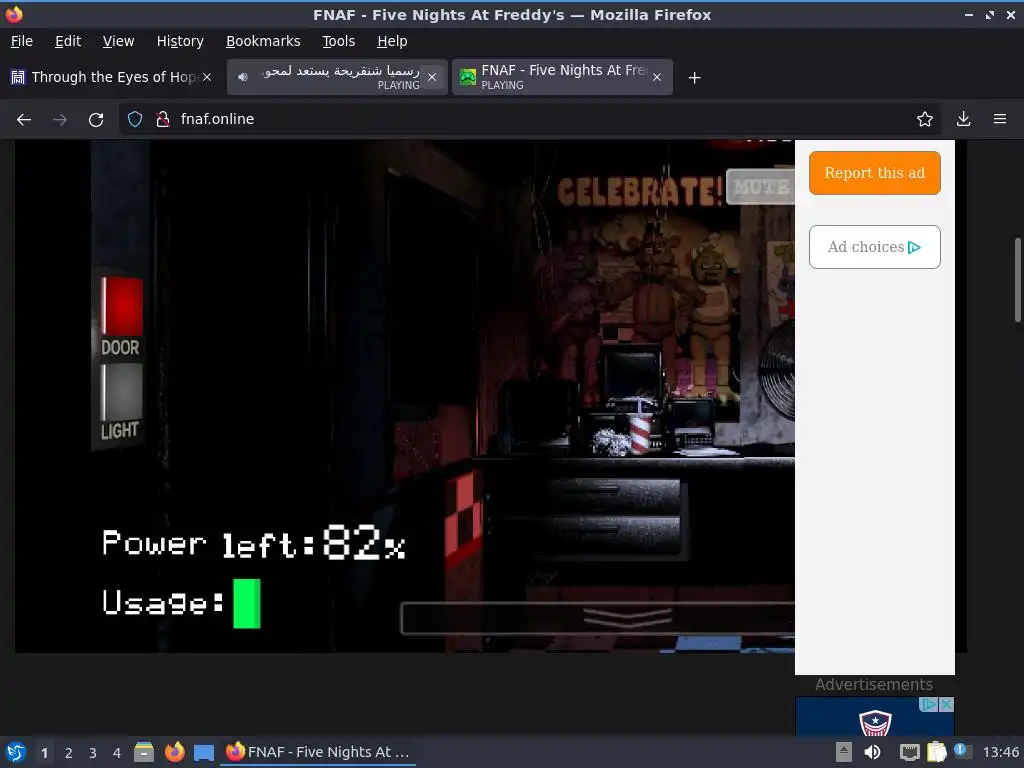The width and height of the screenshot is (1024, 768).
Task: Minimize the Firefox window
Action: point(969,14)
